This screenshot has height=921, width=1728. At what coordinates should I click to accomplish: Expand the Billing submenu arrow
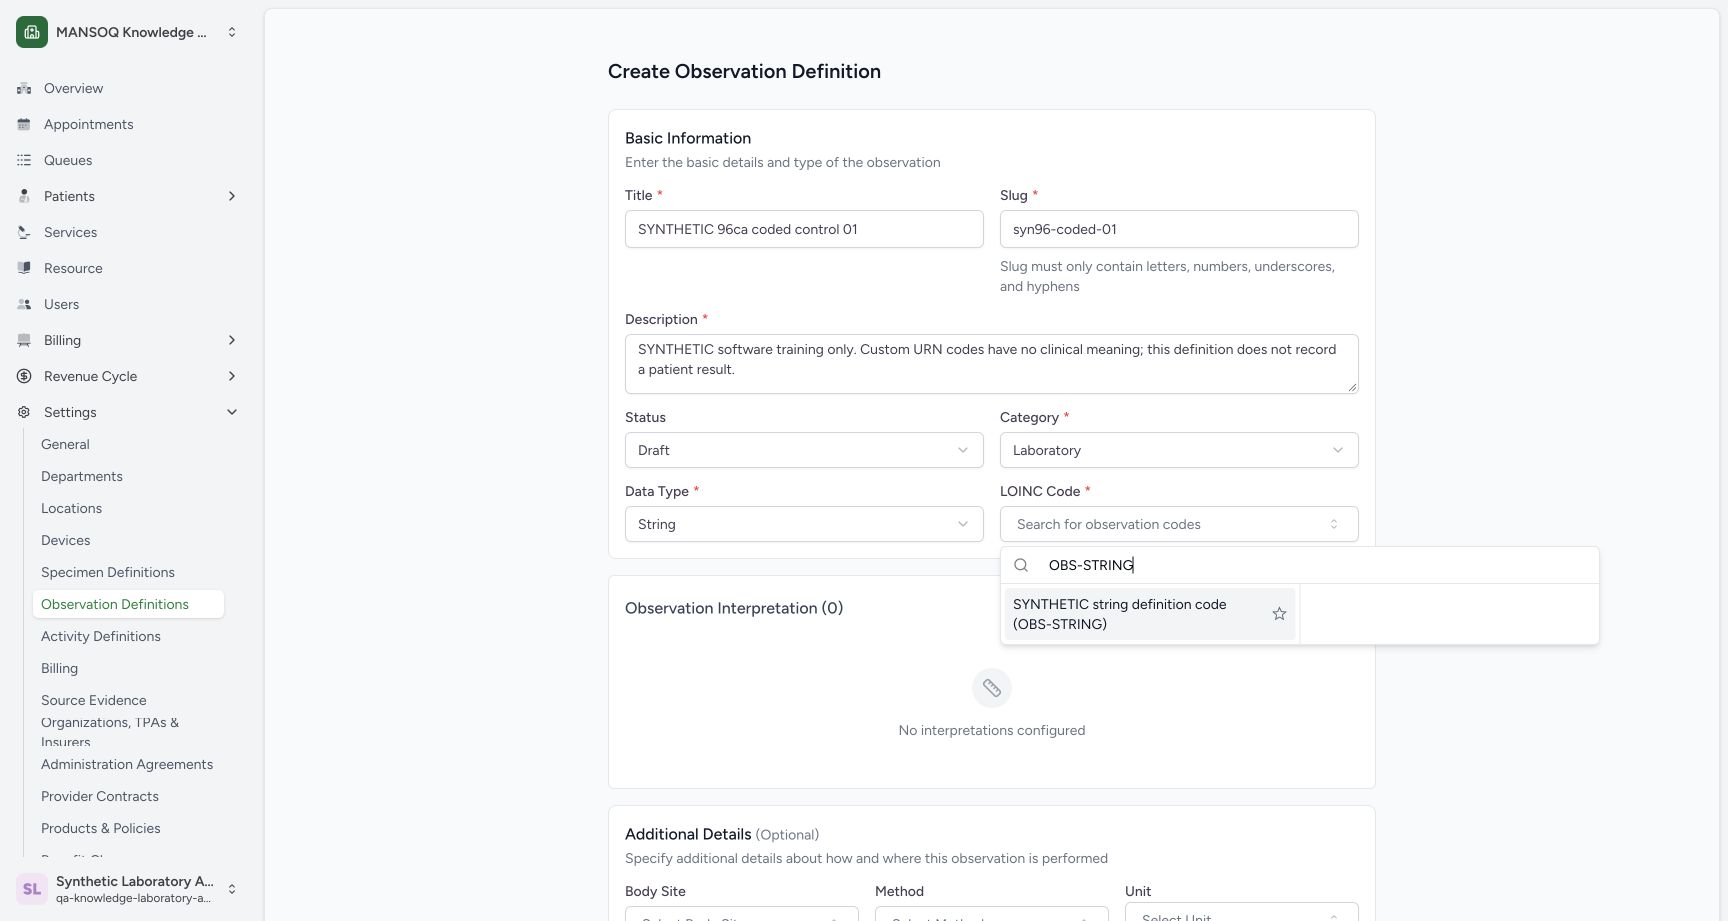click(x=232, y=340)
